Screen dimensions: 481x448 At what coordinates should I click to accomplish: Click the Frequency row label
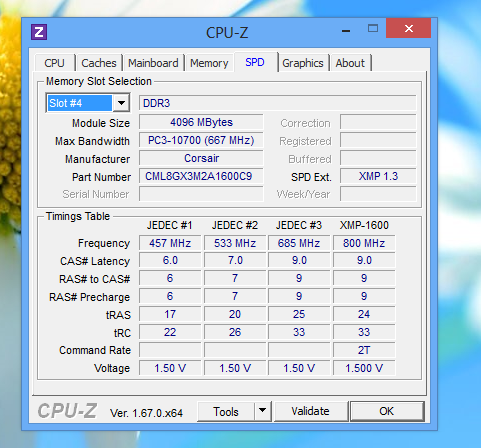(x=104, y=243)
